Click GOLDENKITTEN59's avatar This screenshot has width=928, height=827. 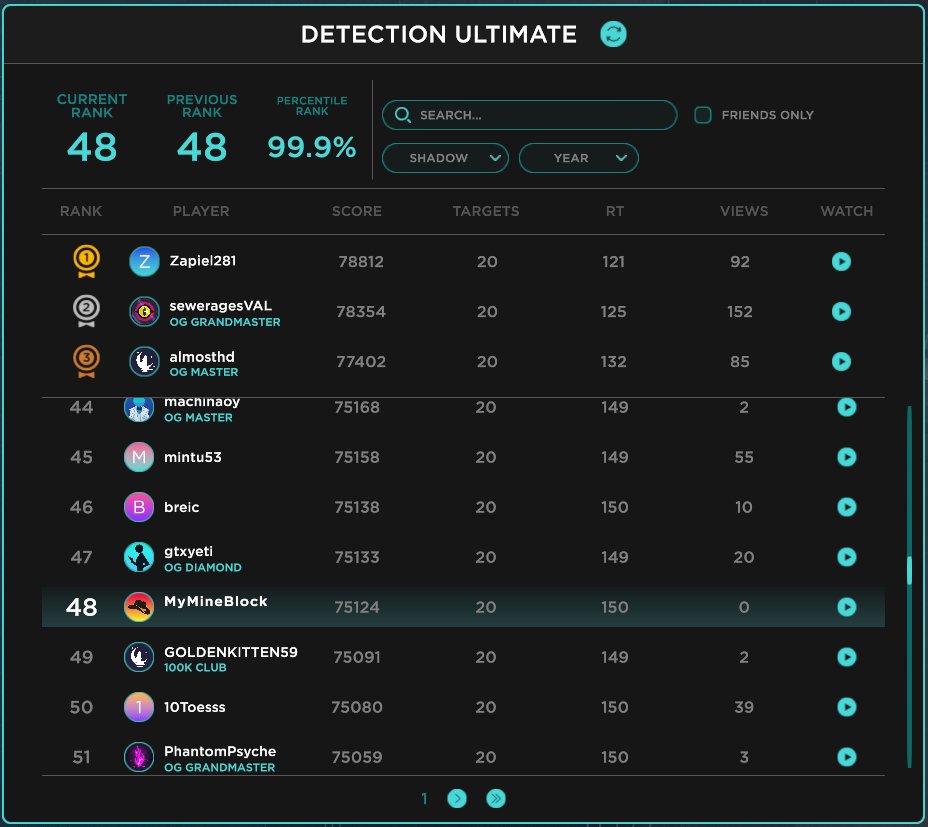pos(139,657)
